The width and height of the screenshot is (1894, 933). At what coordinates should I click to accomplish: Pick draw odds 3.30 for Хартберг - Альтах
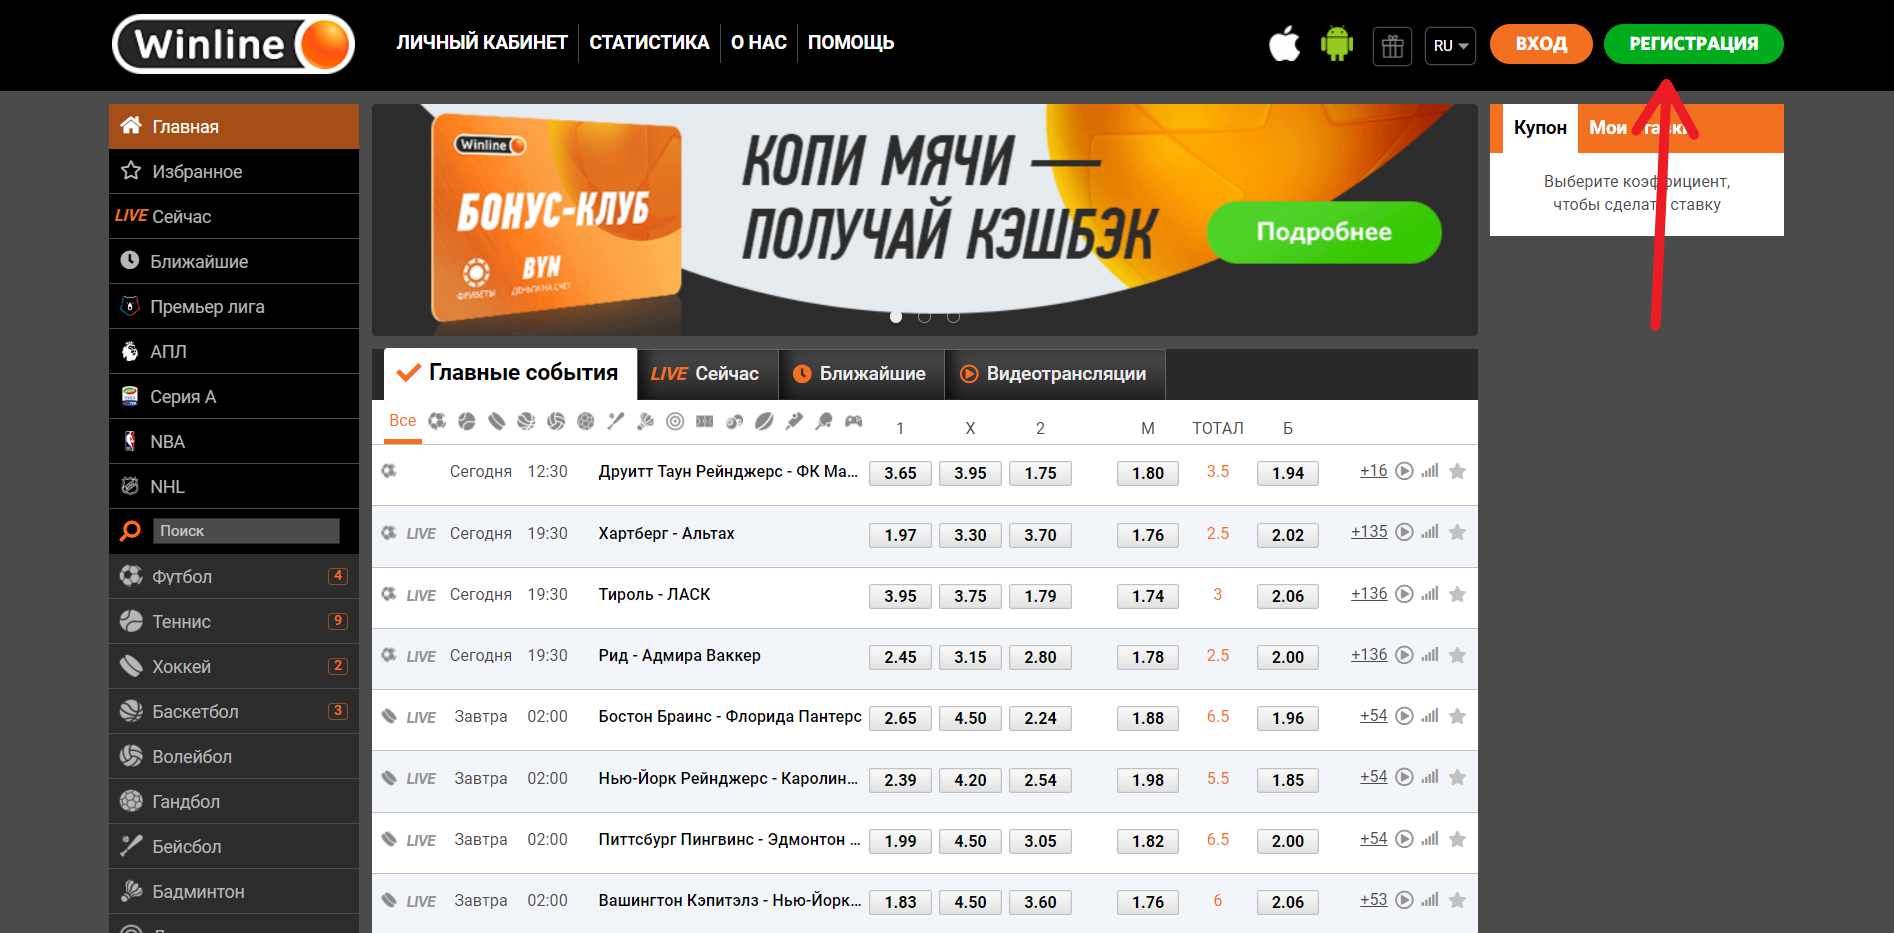click(970, 535)
